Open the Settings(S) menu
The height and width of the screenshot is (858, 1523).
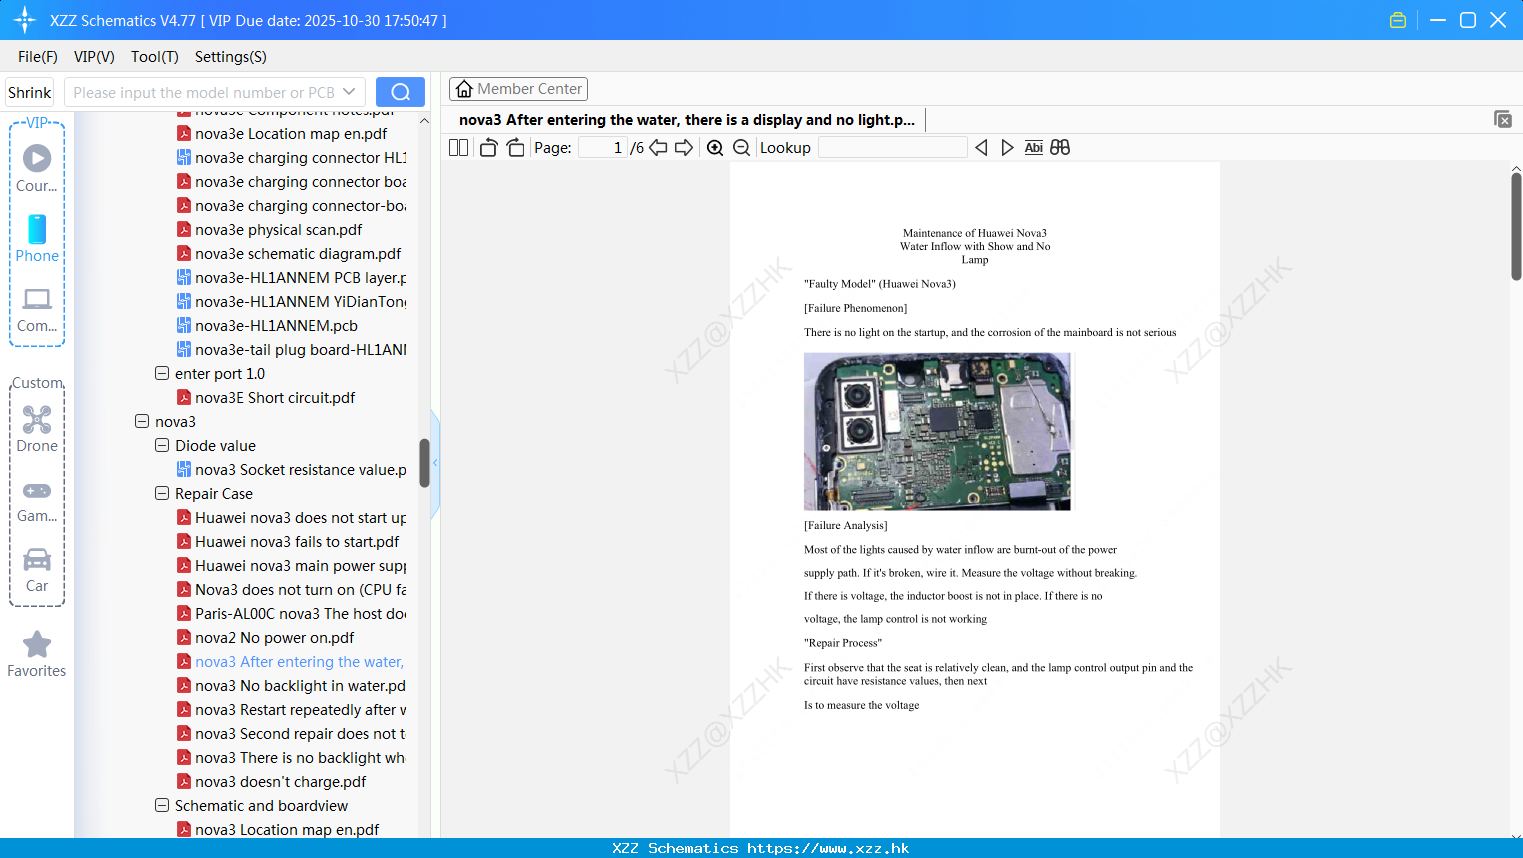(231, 57)
